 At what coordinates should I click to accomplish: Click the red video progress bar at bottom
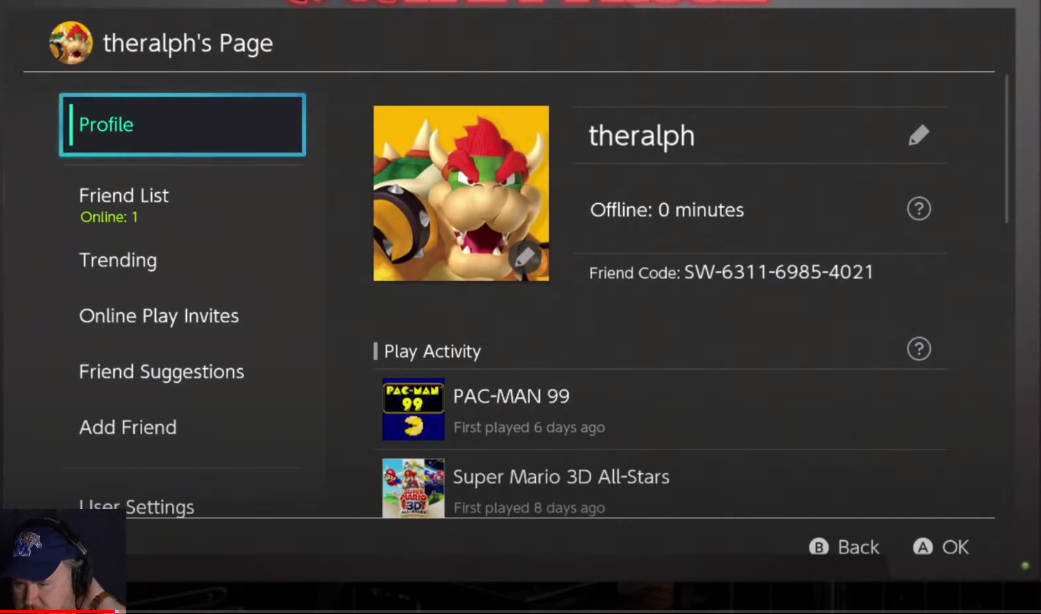click(x=60, y=611)
